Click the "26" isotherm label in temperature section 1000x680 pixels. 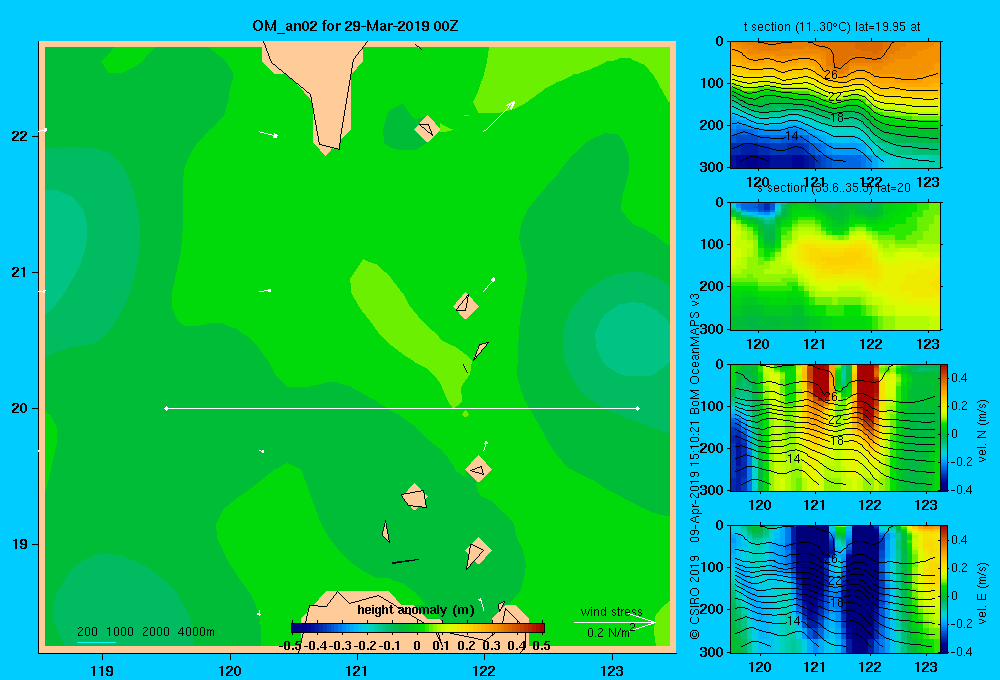pos(830,75)
